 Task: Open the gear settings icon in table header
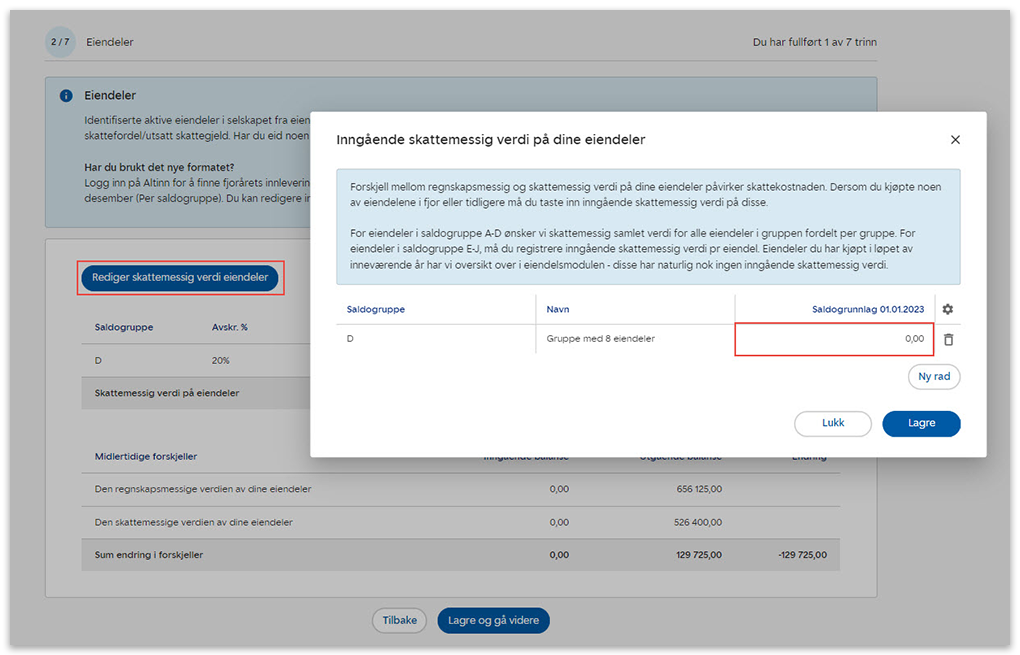[x=947, y=309]
